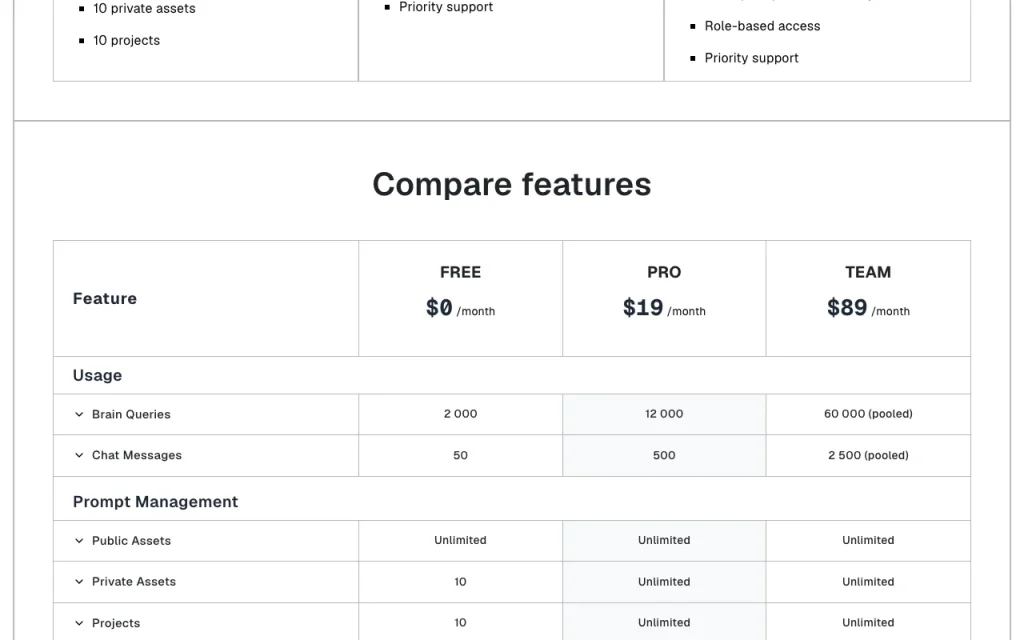The height and width of the screenshot is (640, 1024).
Task: Click the FREE Private Assets value 10
Action: coord(460,582)
